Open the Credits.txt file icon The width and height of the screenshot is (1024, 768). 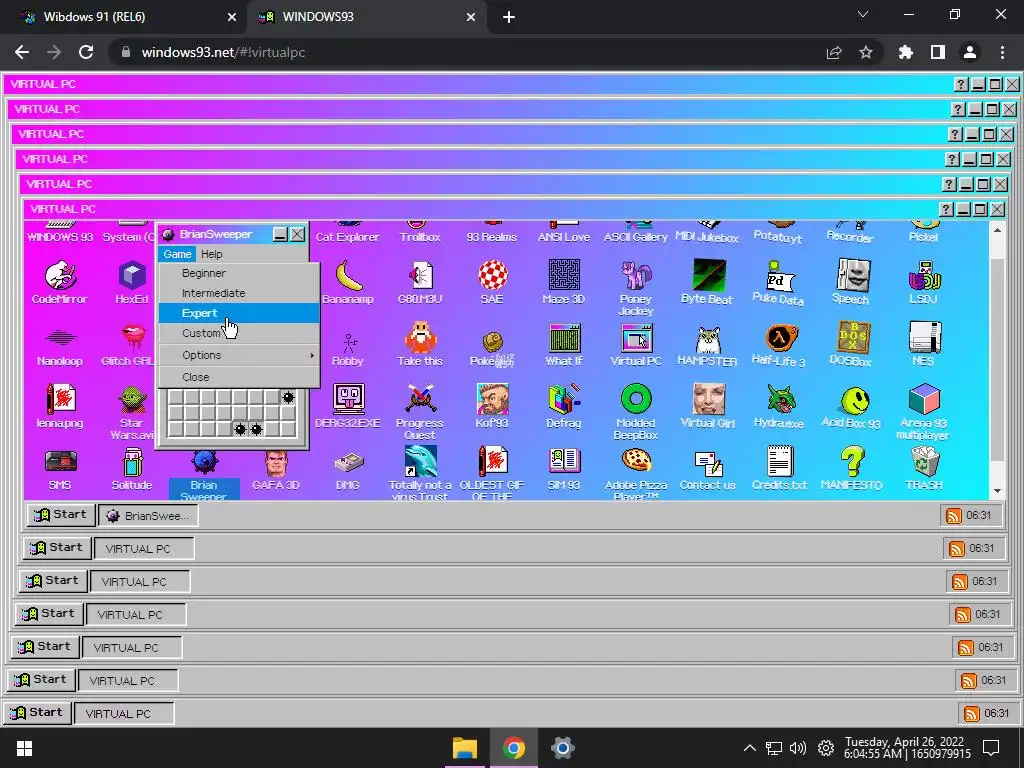click(x=779, y=468)
